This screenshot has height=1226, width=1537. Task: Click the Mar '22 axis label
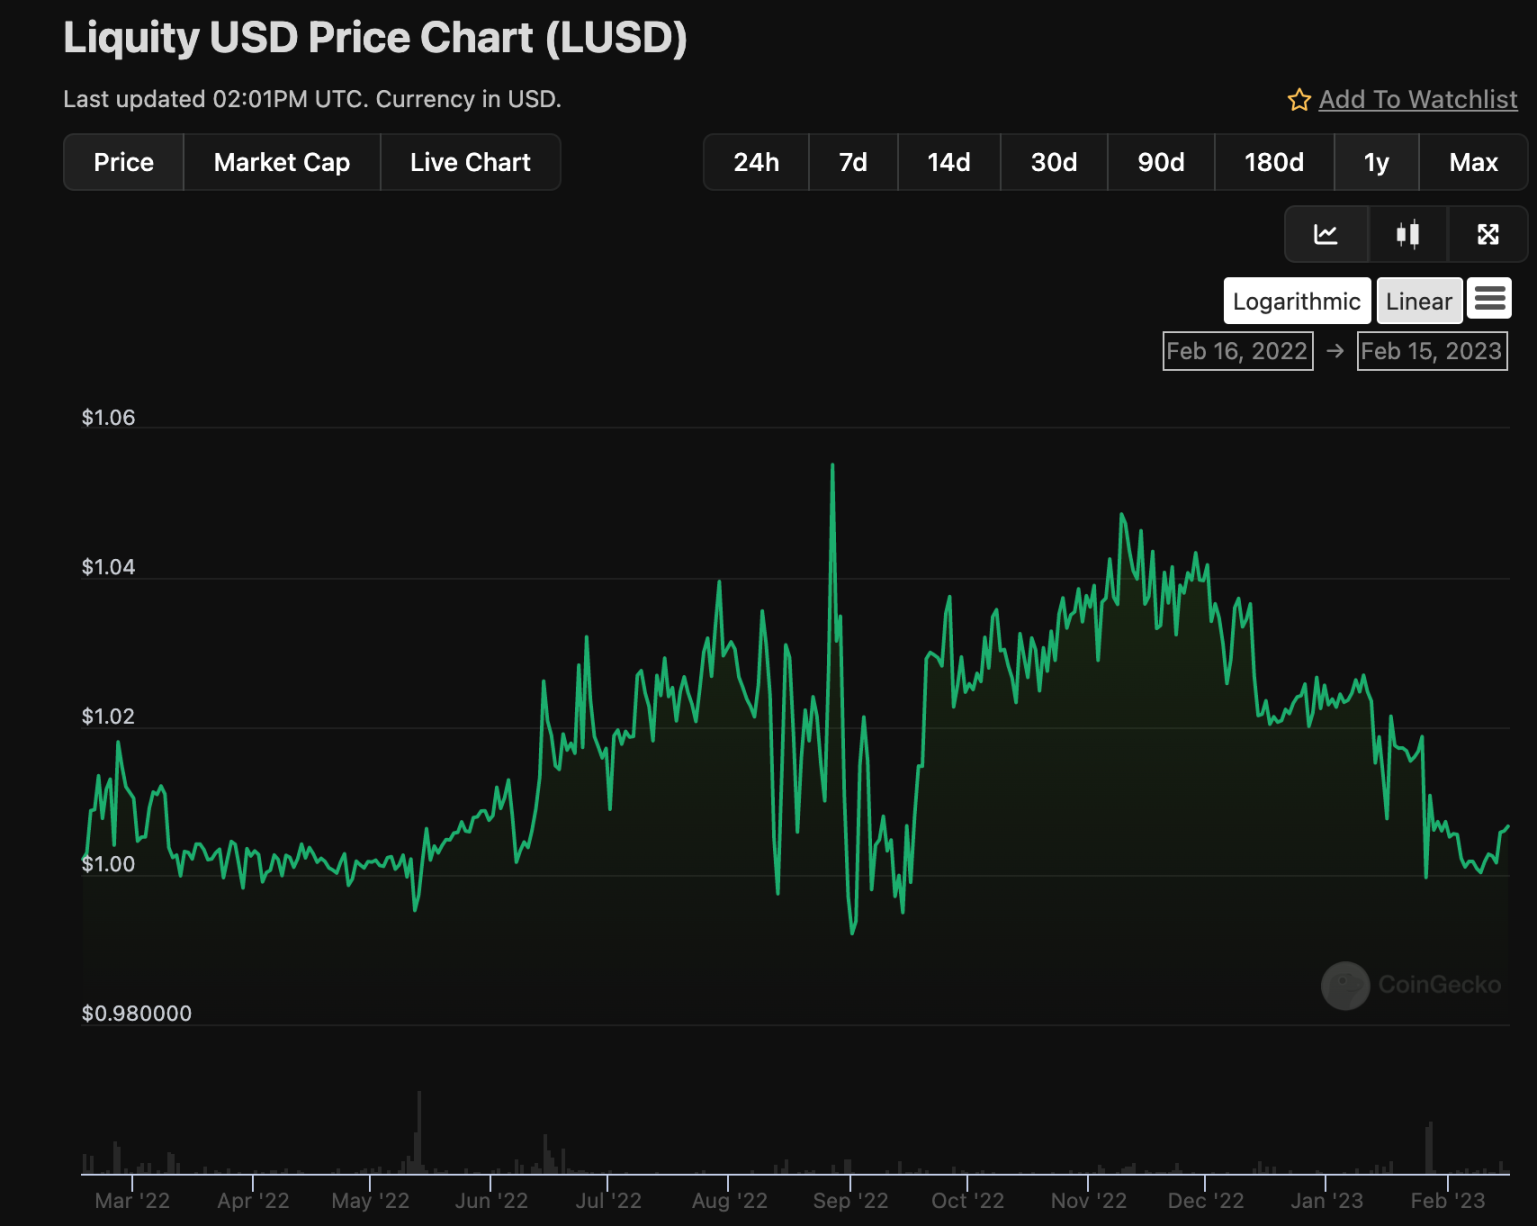point(132,1200)
